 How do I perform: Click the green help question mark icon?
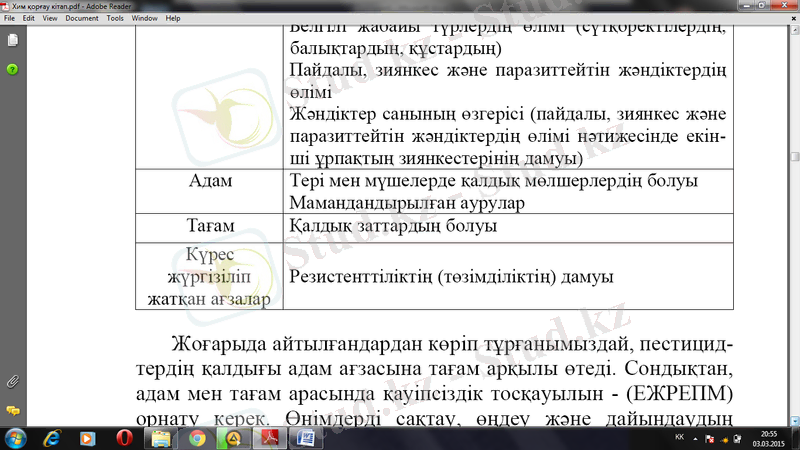(x=12, y=69)
